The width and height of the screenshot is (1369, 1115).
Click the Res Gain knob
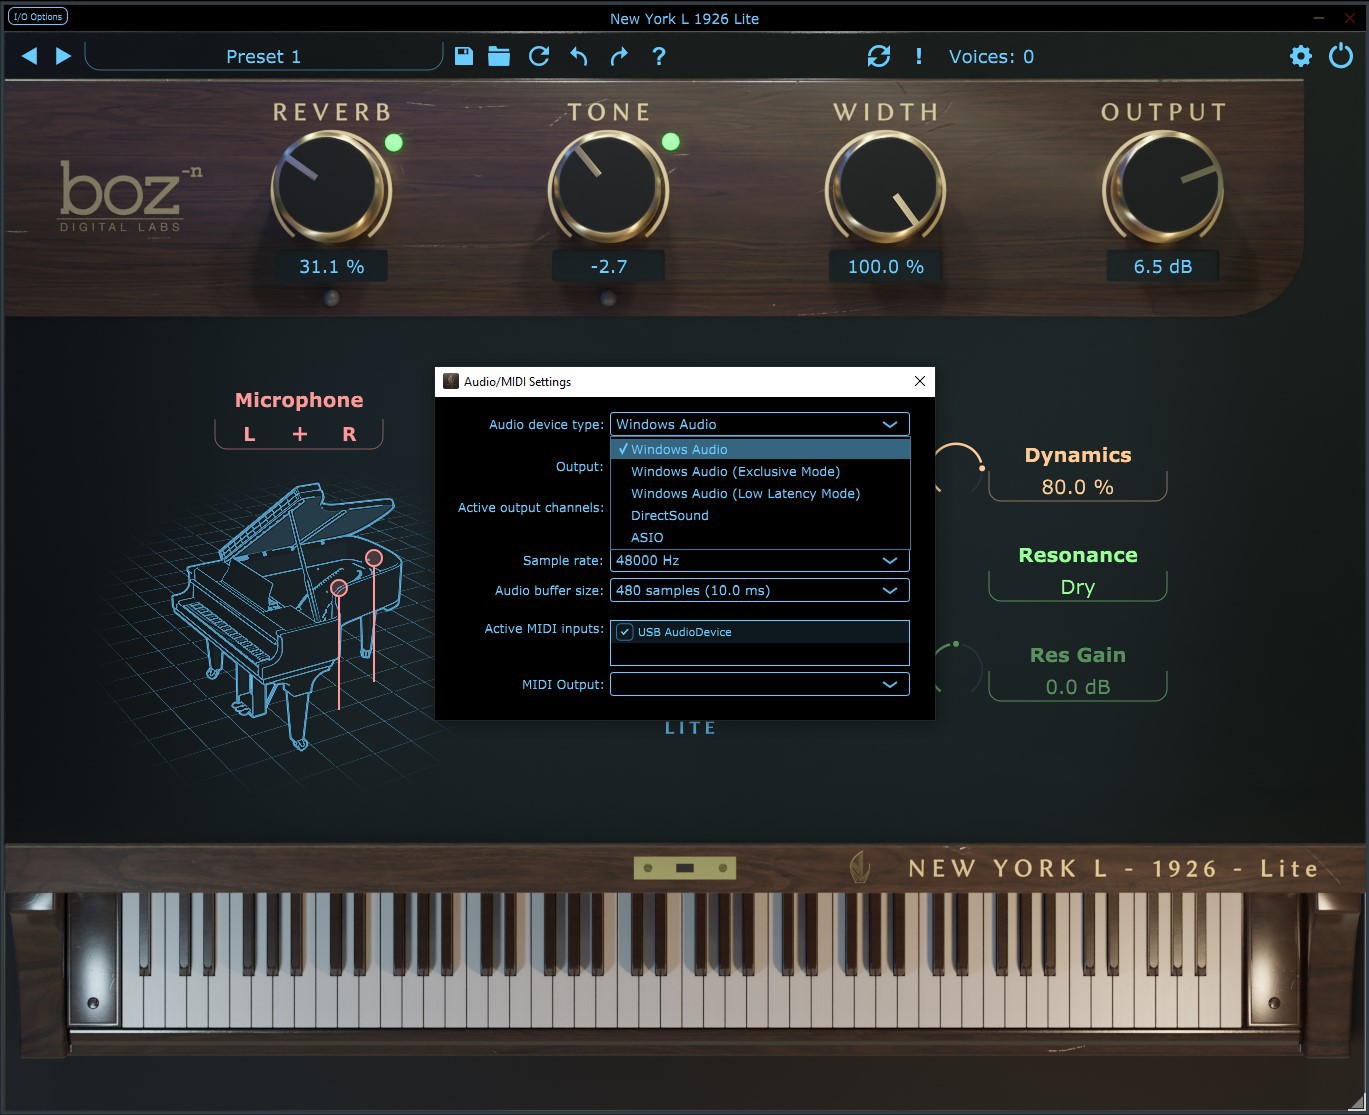tap(959, 668)
